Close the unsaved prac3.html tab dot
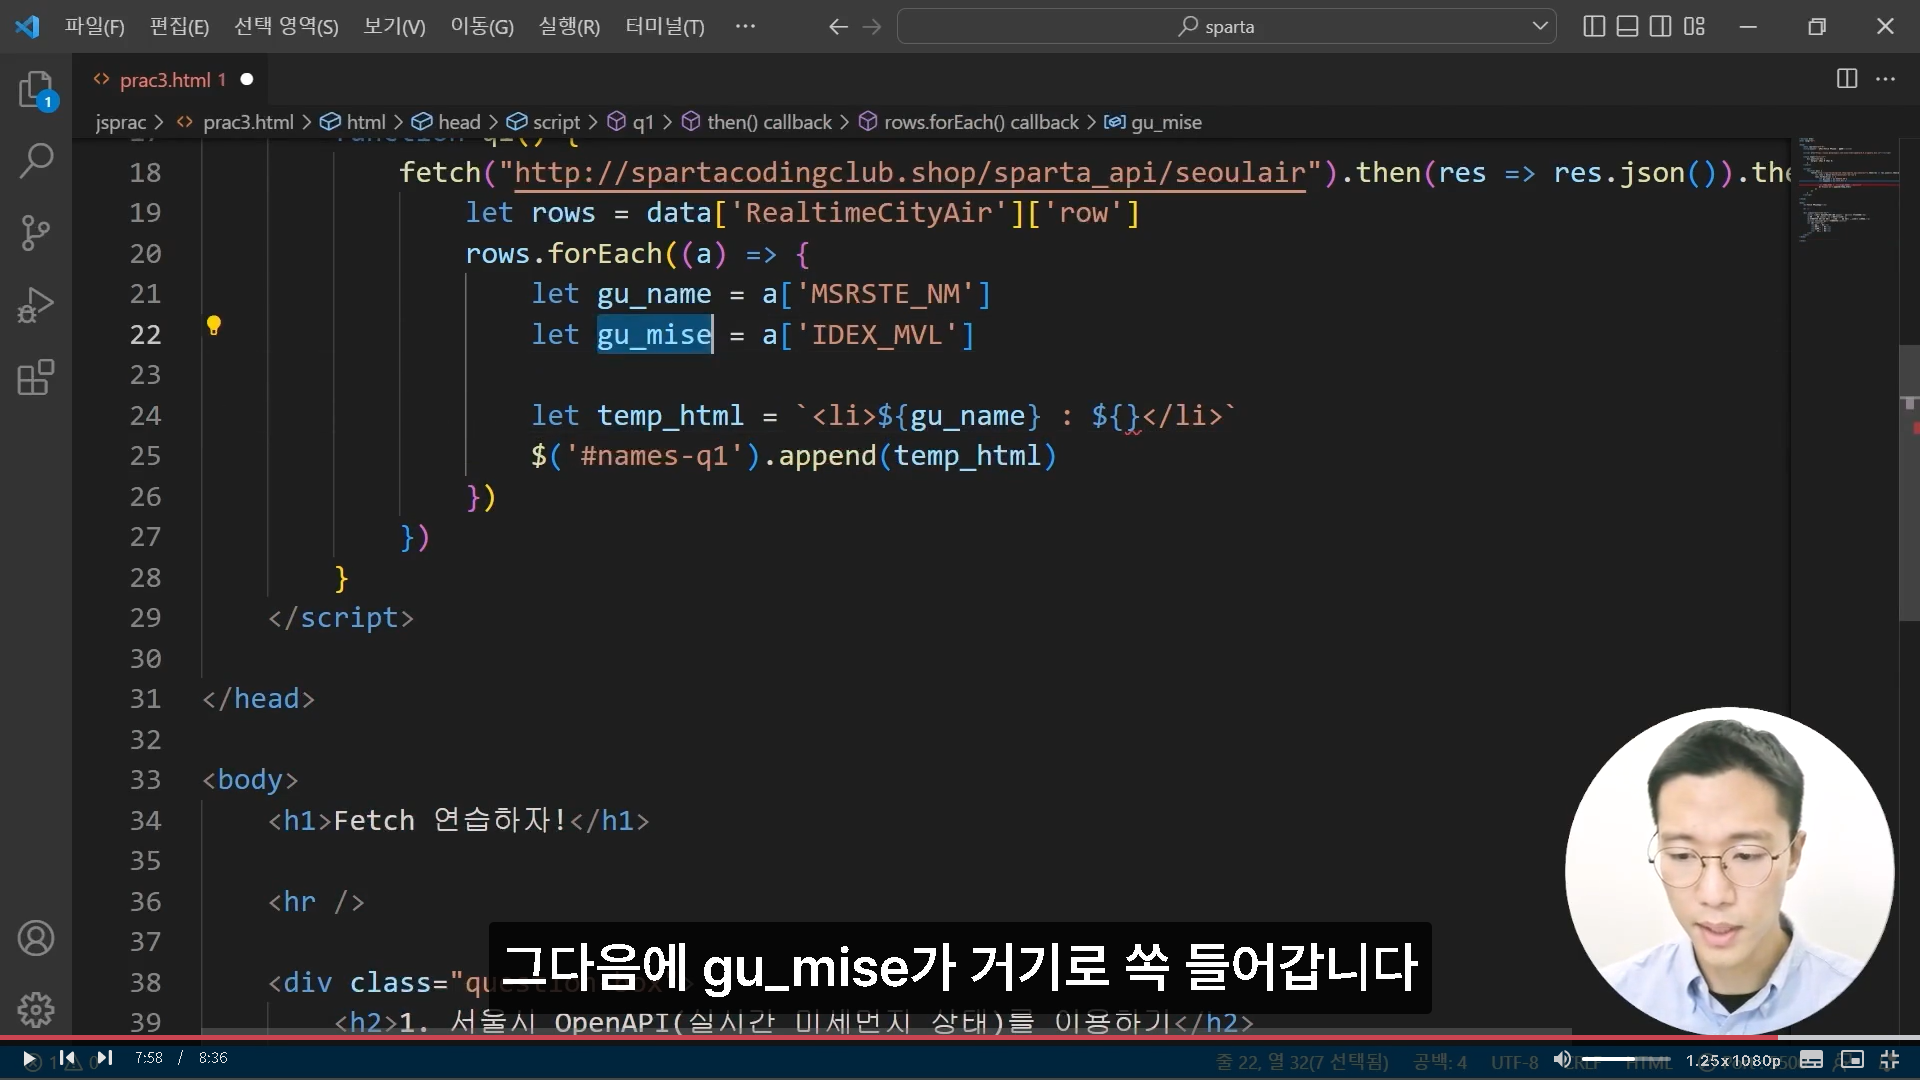Viewport: 1920px width, 1080px height. click(x=247, y=79)
